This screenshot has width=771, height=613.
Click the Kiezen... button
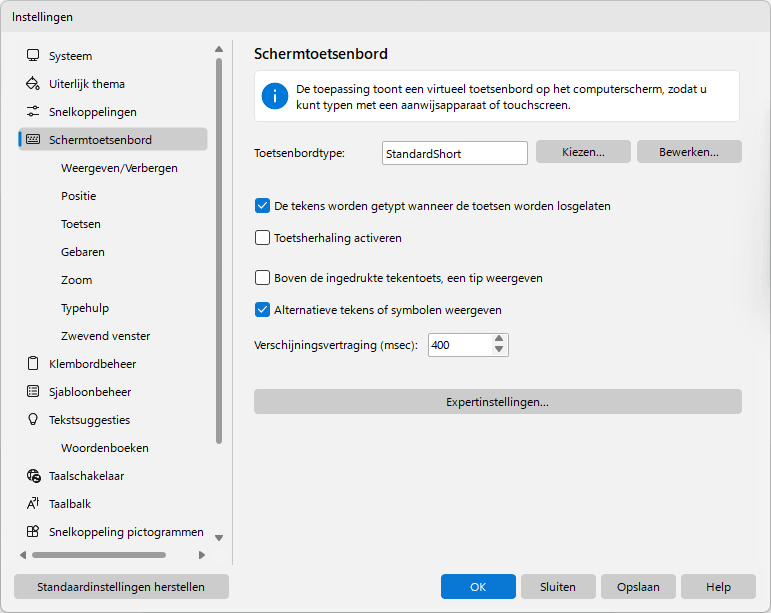583,152
